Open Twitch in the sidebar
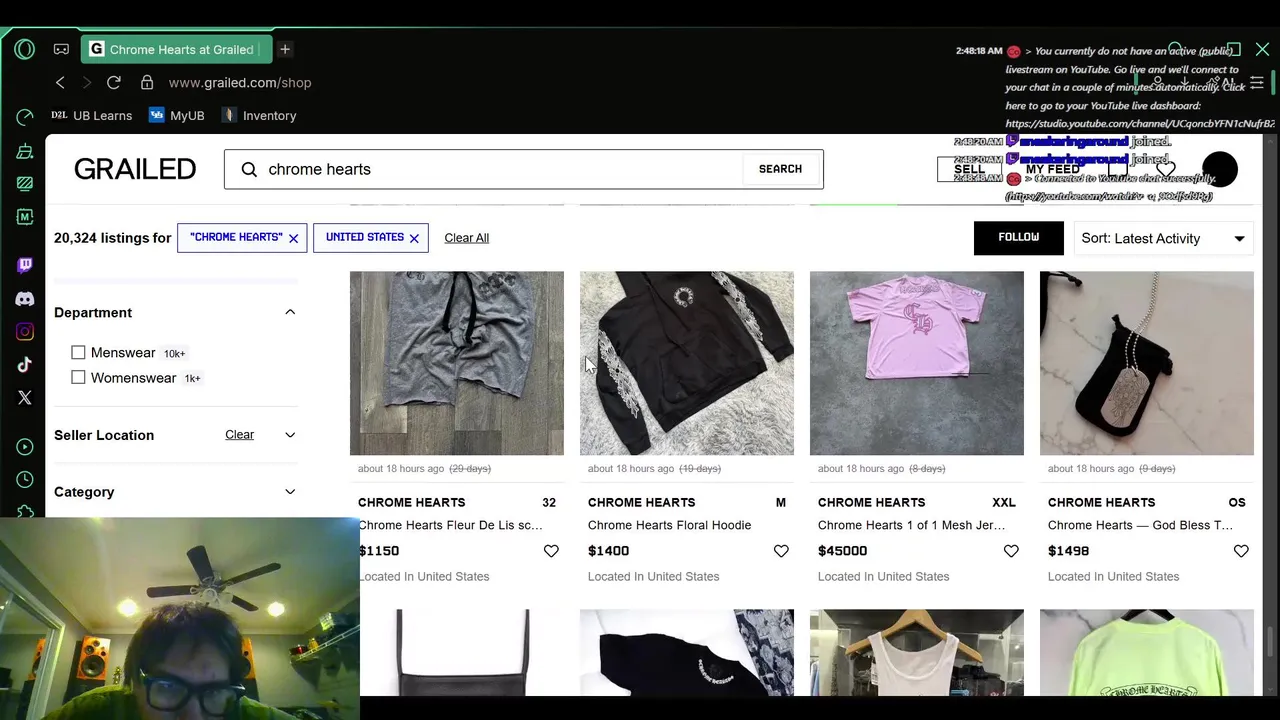Image resolution: width=1280 pixels, height=720 pixels. (x=25, y=265)
